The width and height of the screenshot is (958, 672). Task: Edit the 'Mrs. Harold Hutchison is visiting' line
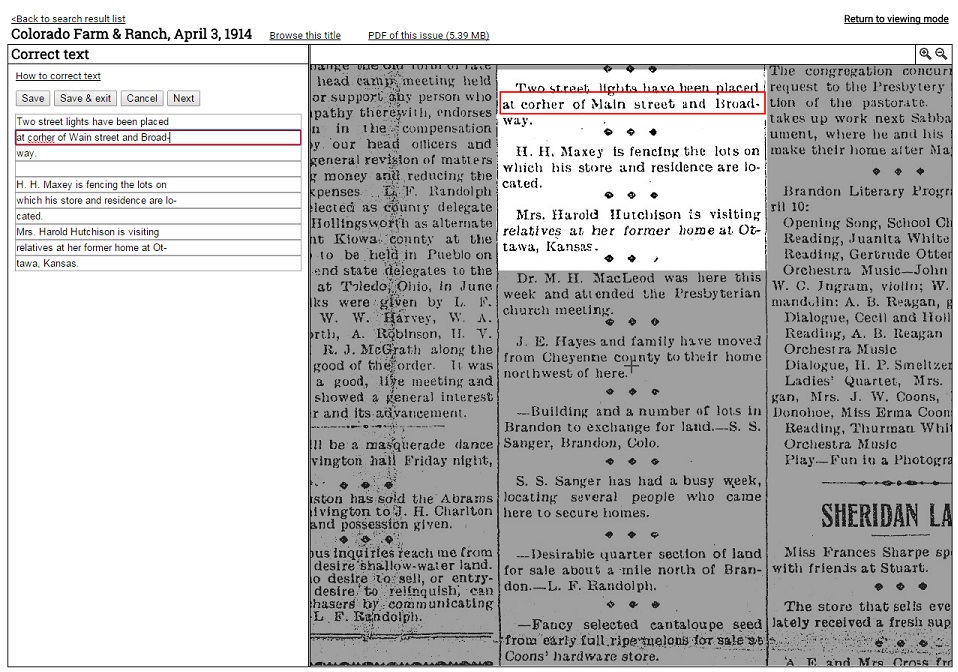(158, 232)
